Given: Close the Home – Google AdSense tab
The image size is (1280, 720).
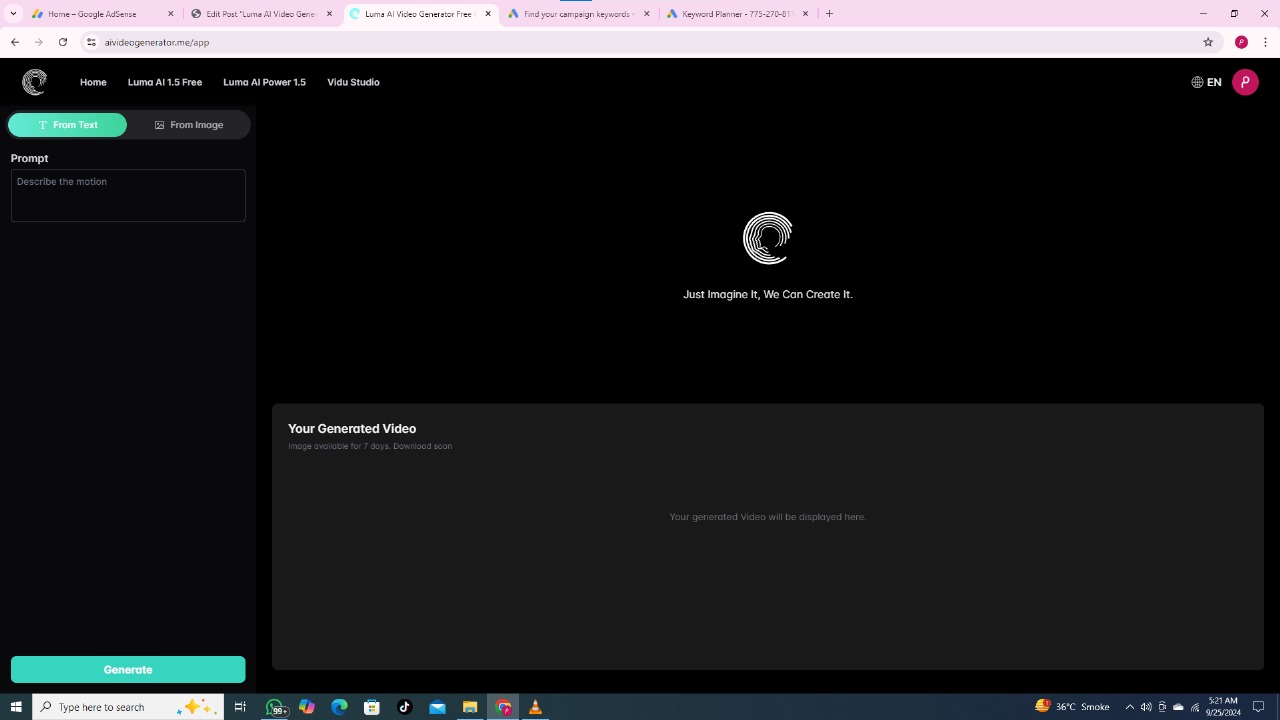Looking at the screenshot, I should pos(170,14).
